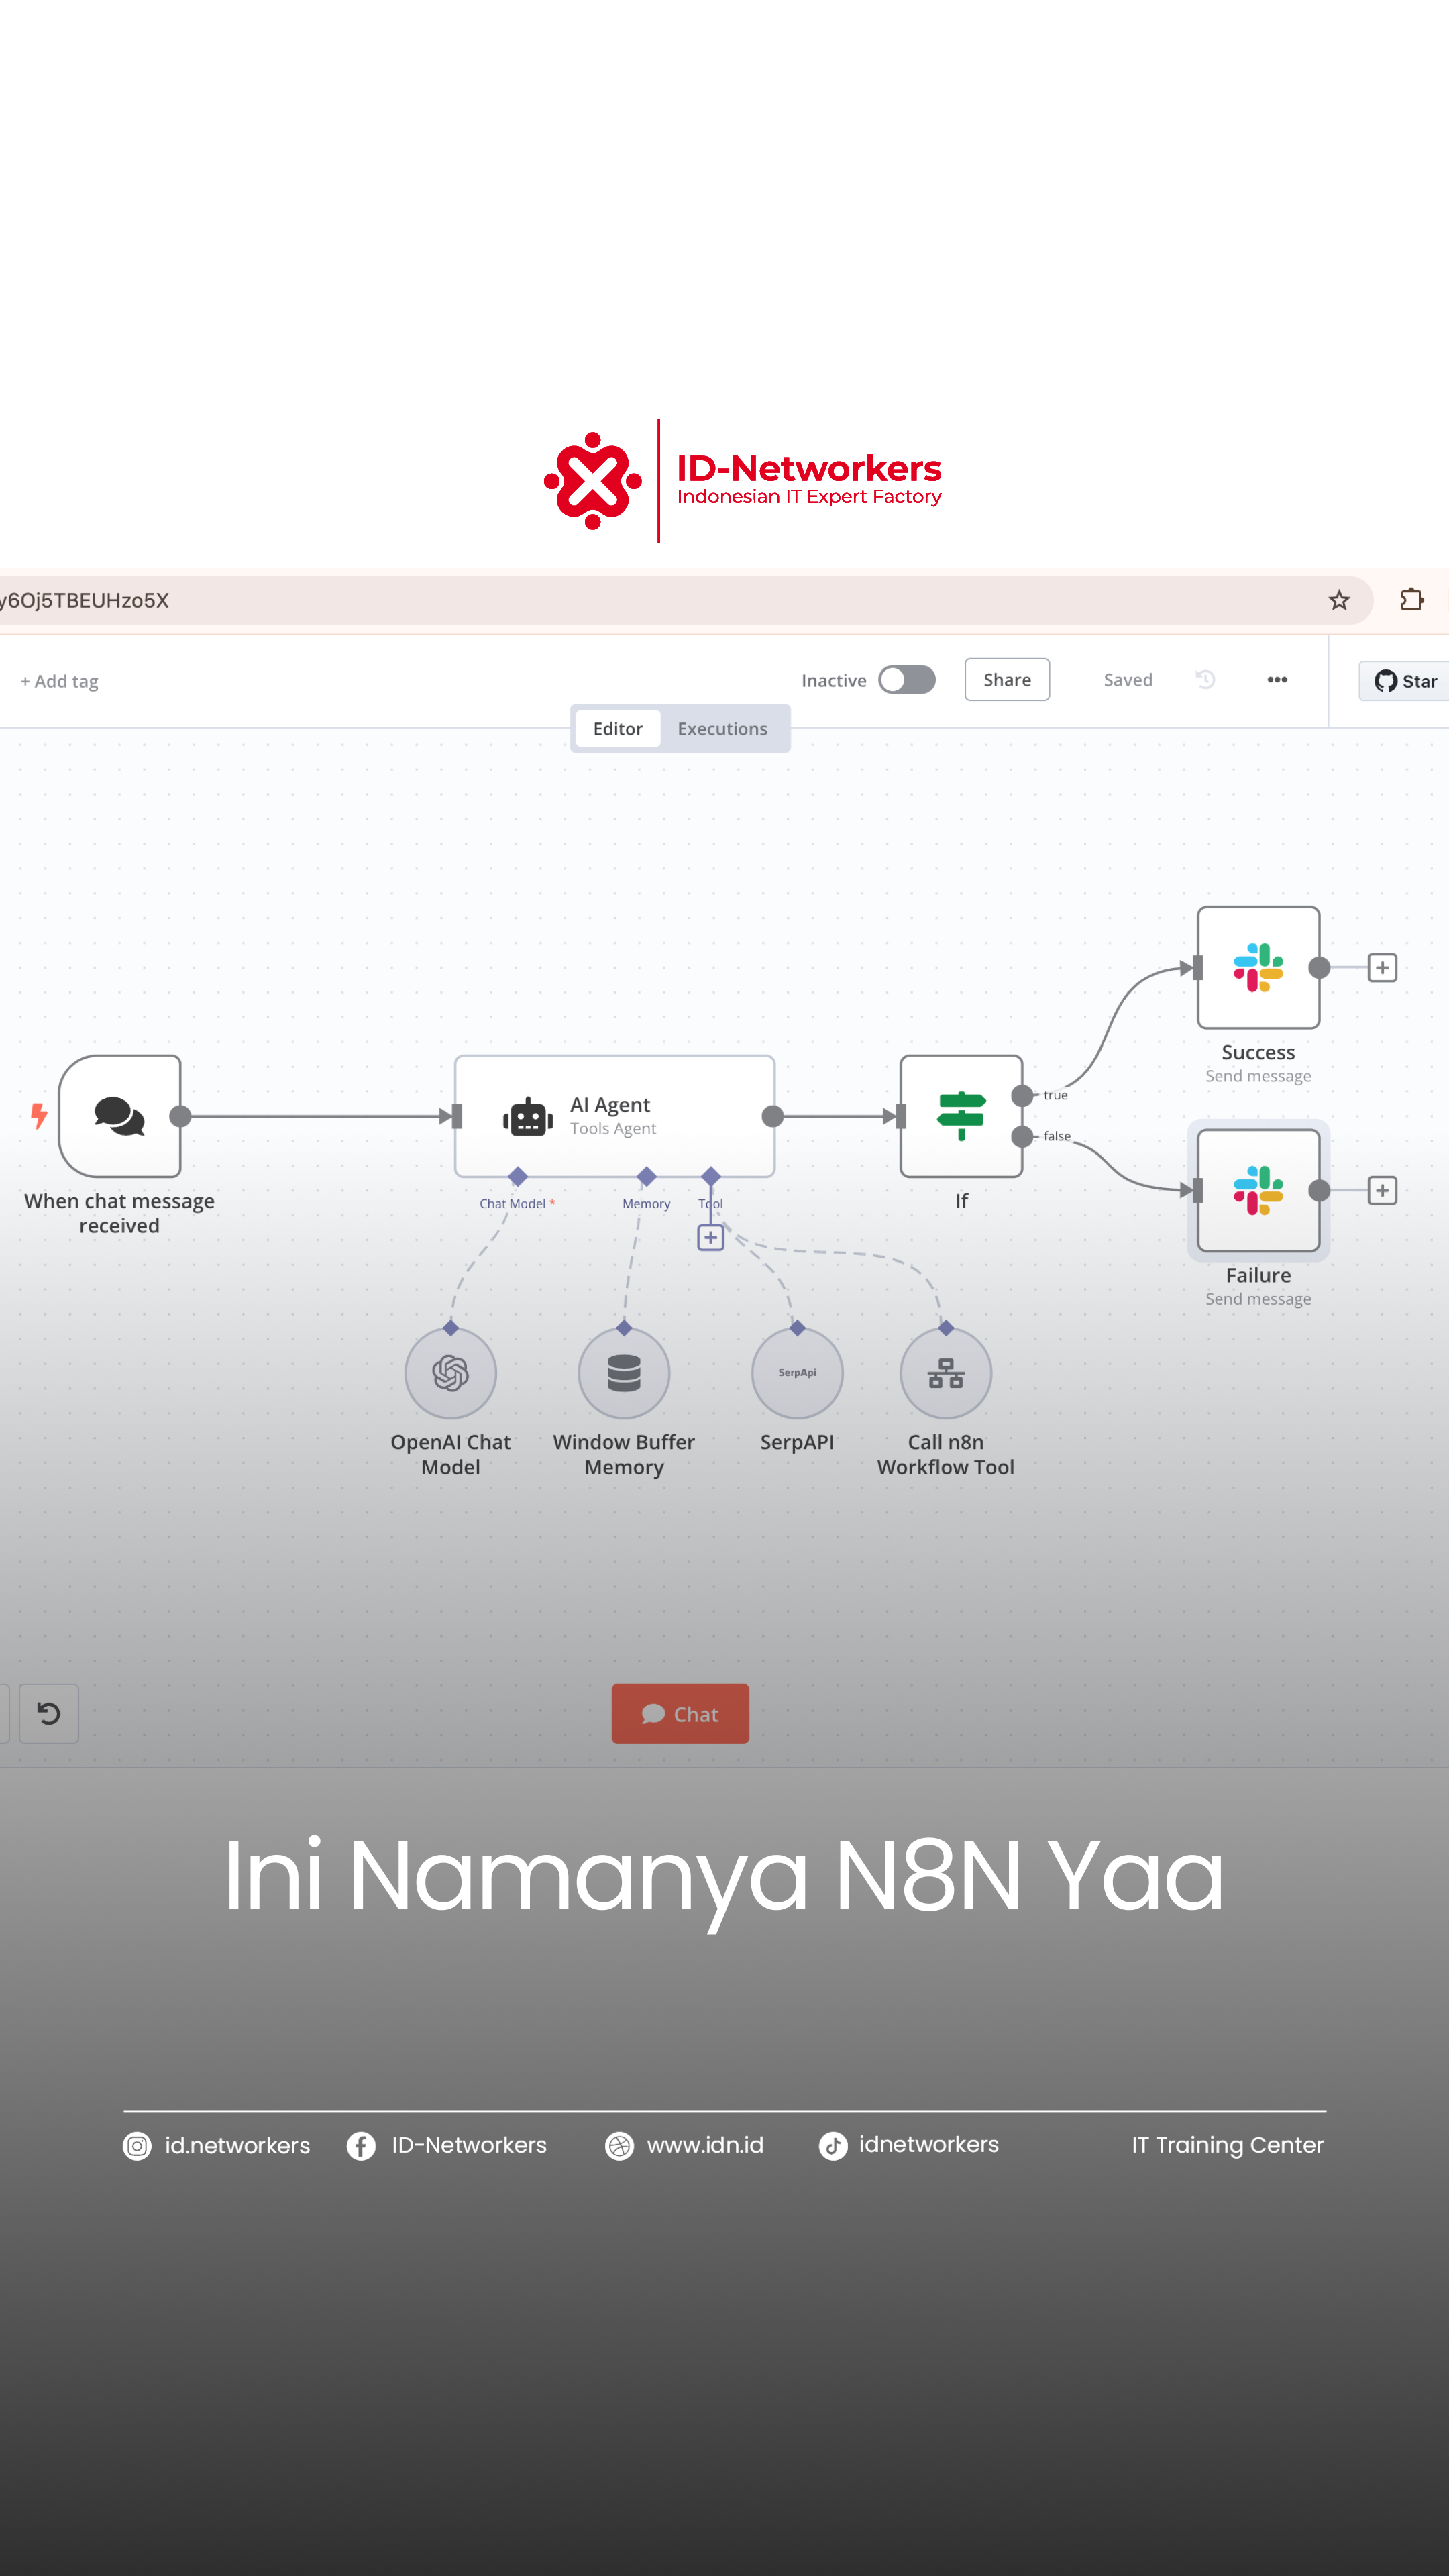Select the Failure Slack node
Viewport: 1449px width, 2576px height.
(x=1258, y=1190)
